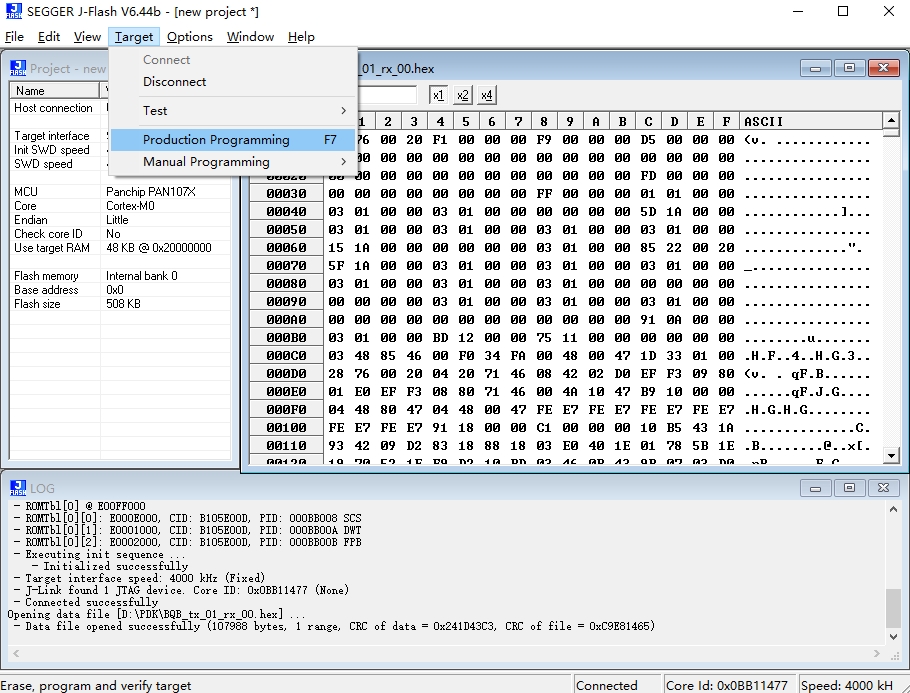Select the Base address row

pyautogui.click(x=121, y=290)
